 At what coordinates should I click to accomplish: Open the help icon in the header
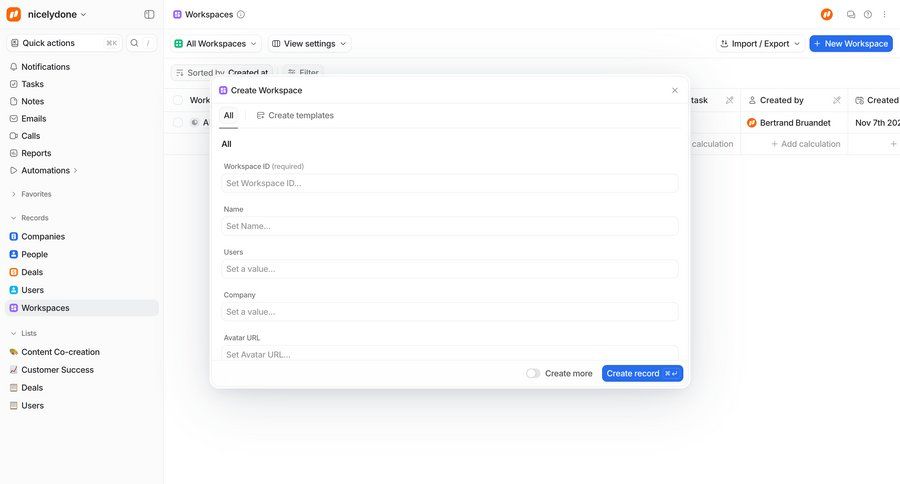[868, 14]
